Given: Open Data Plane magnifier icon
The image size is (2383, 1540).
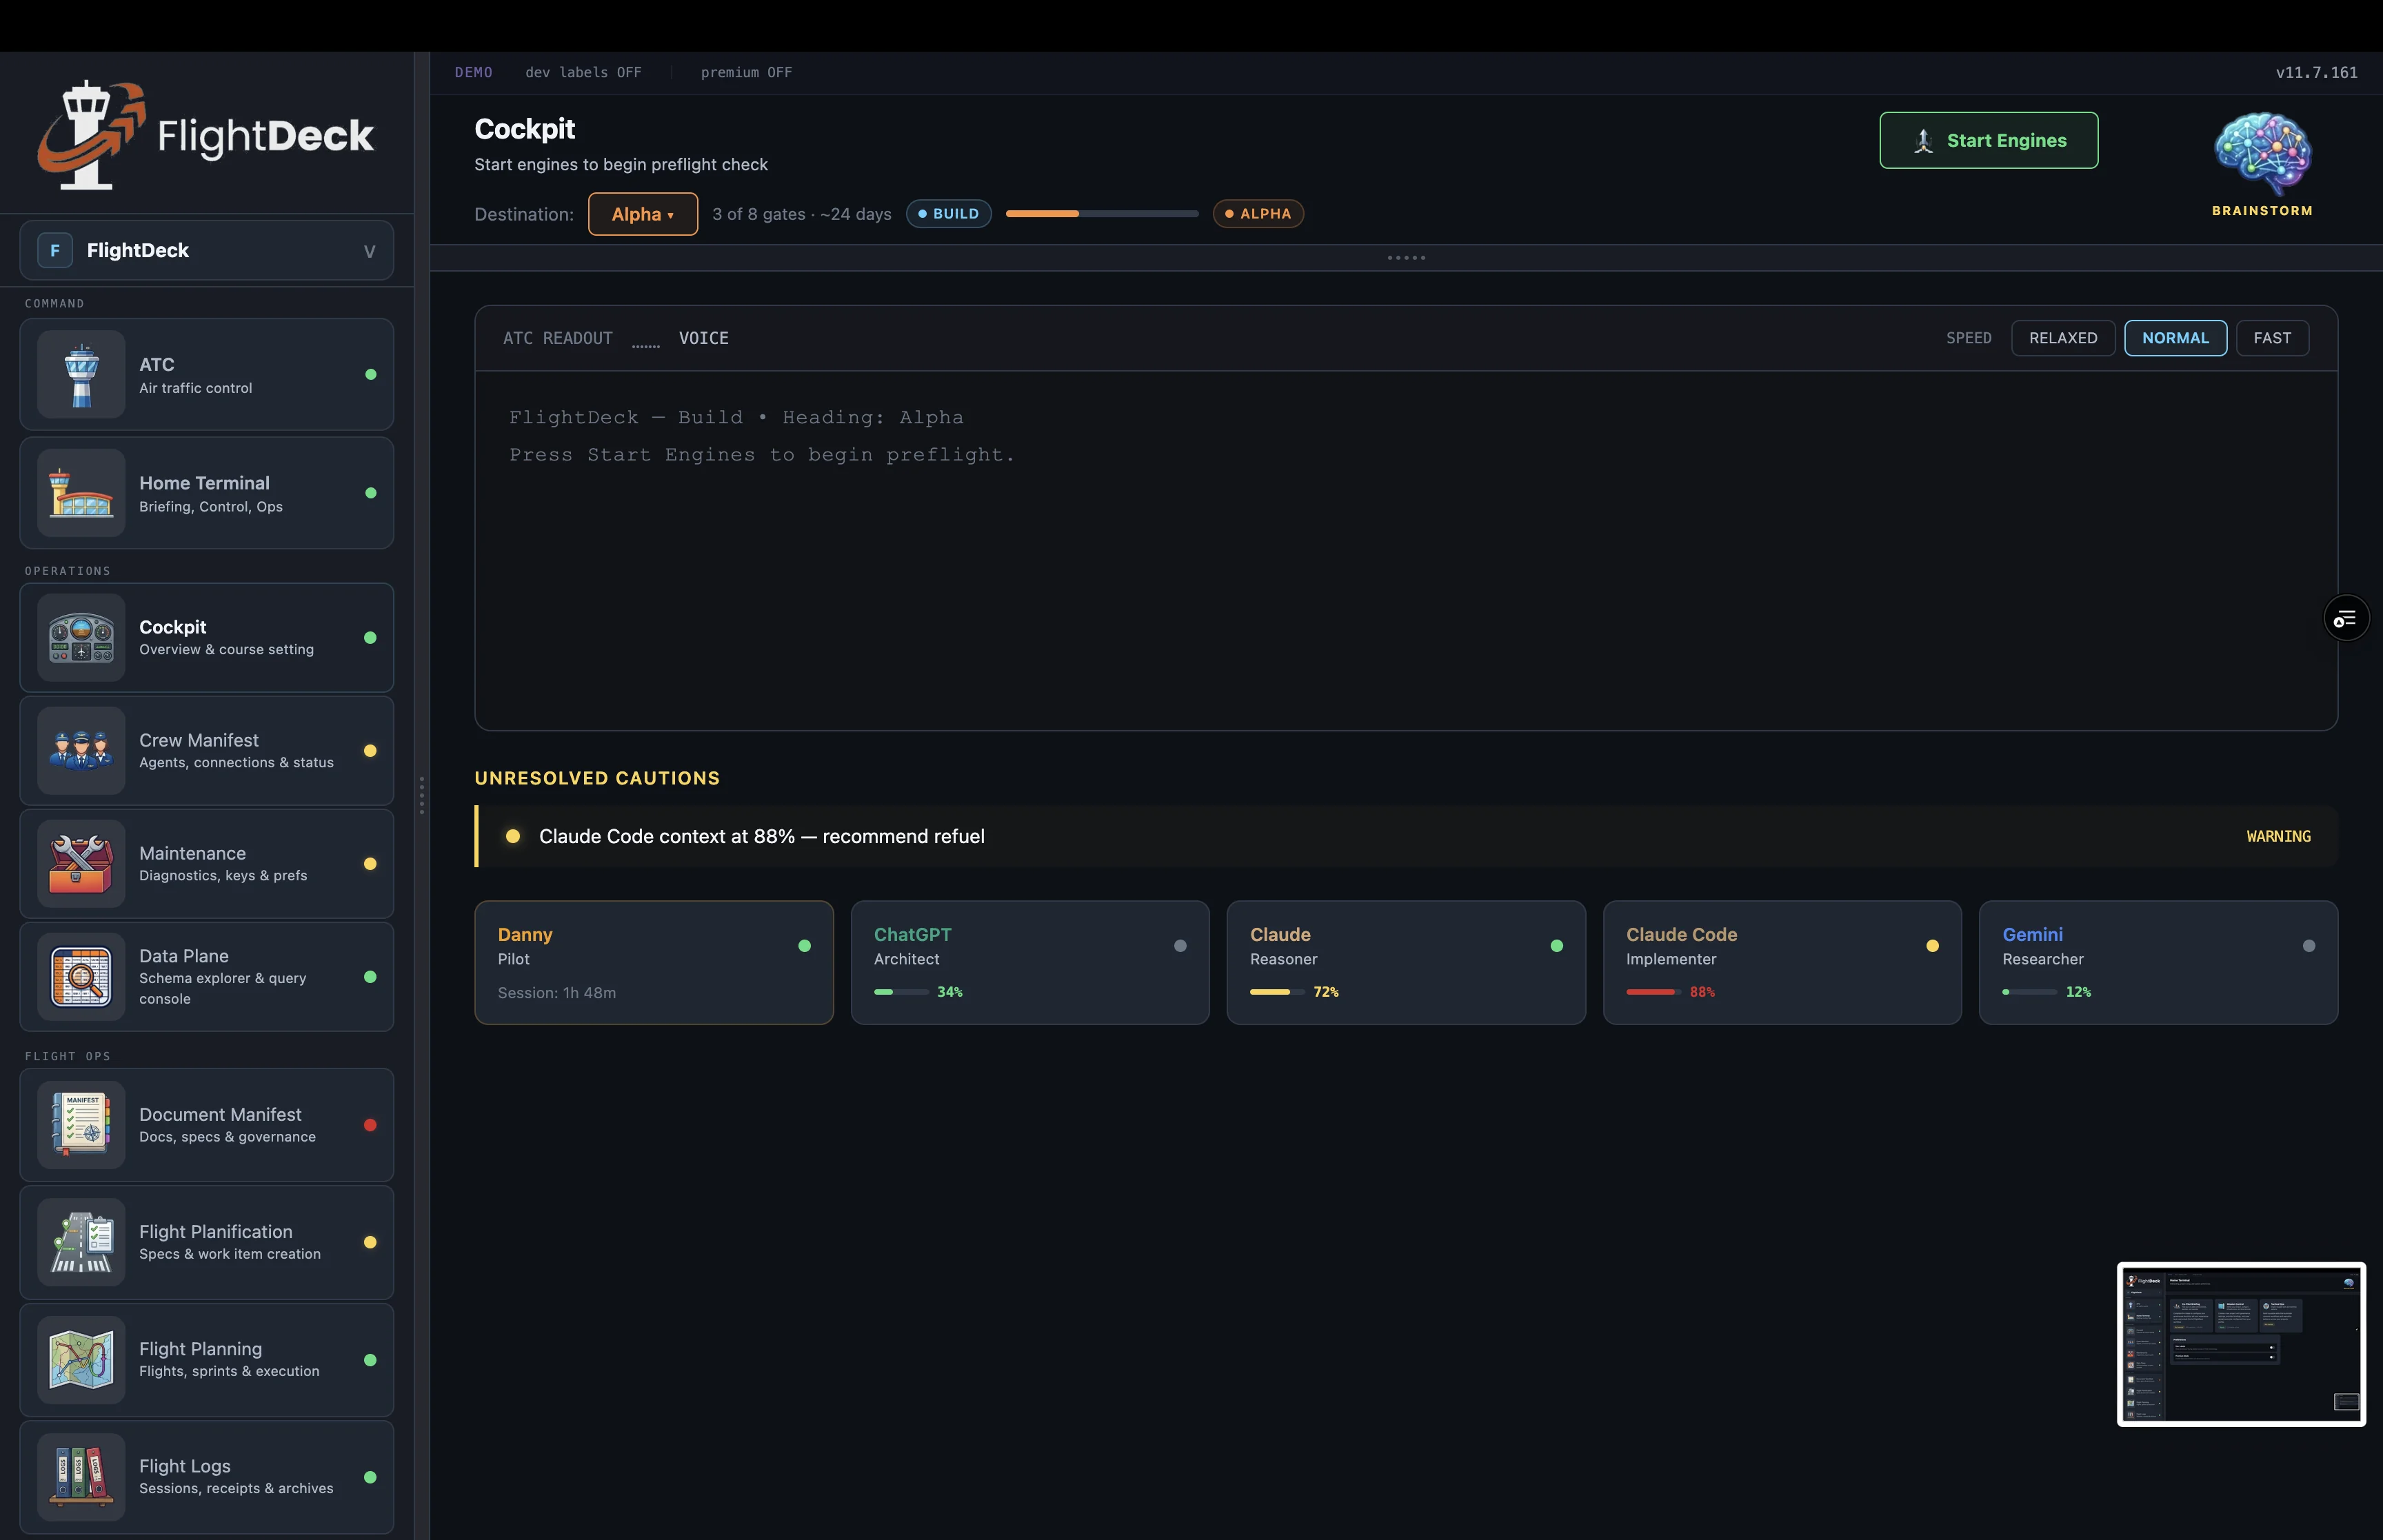Looking at the screenshot, I should (x=81, y=976).
